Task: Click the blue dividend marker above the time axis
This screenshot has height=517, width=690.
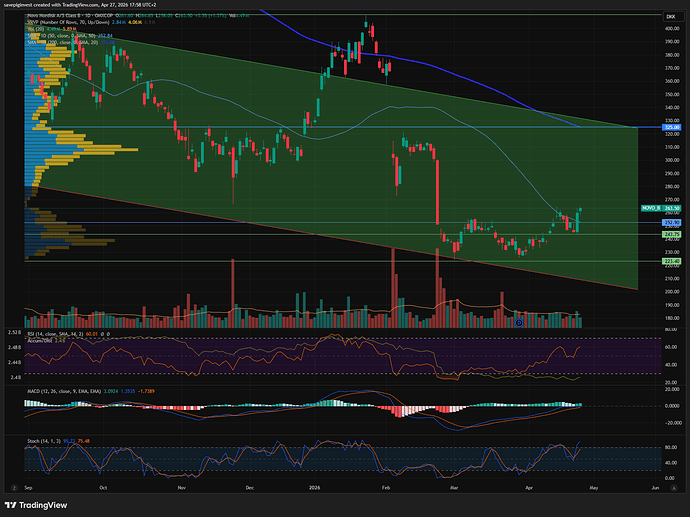Action: 518,322
